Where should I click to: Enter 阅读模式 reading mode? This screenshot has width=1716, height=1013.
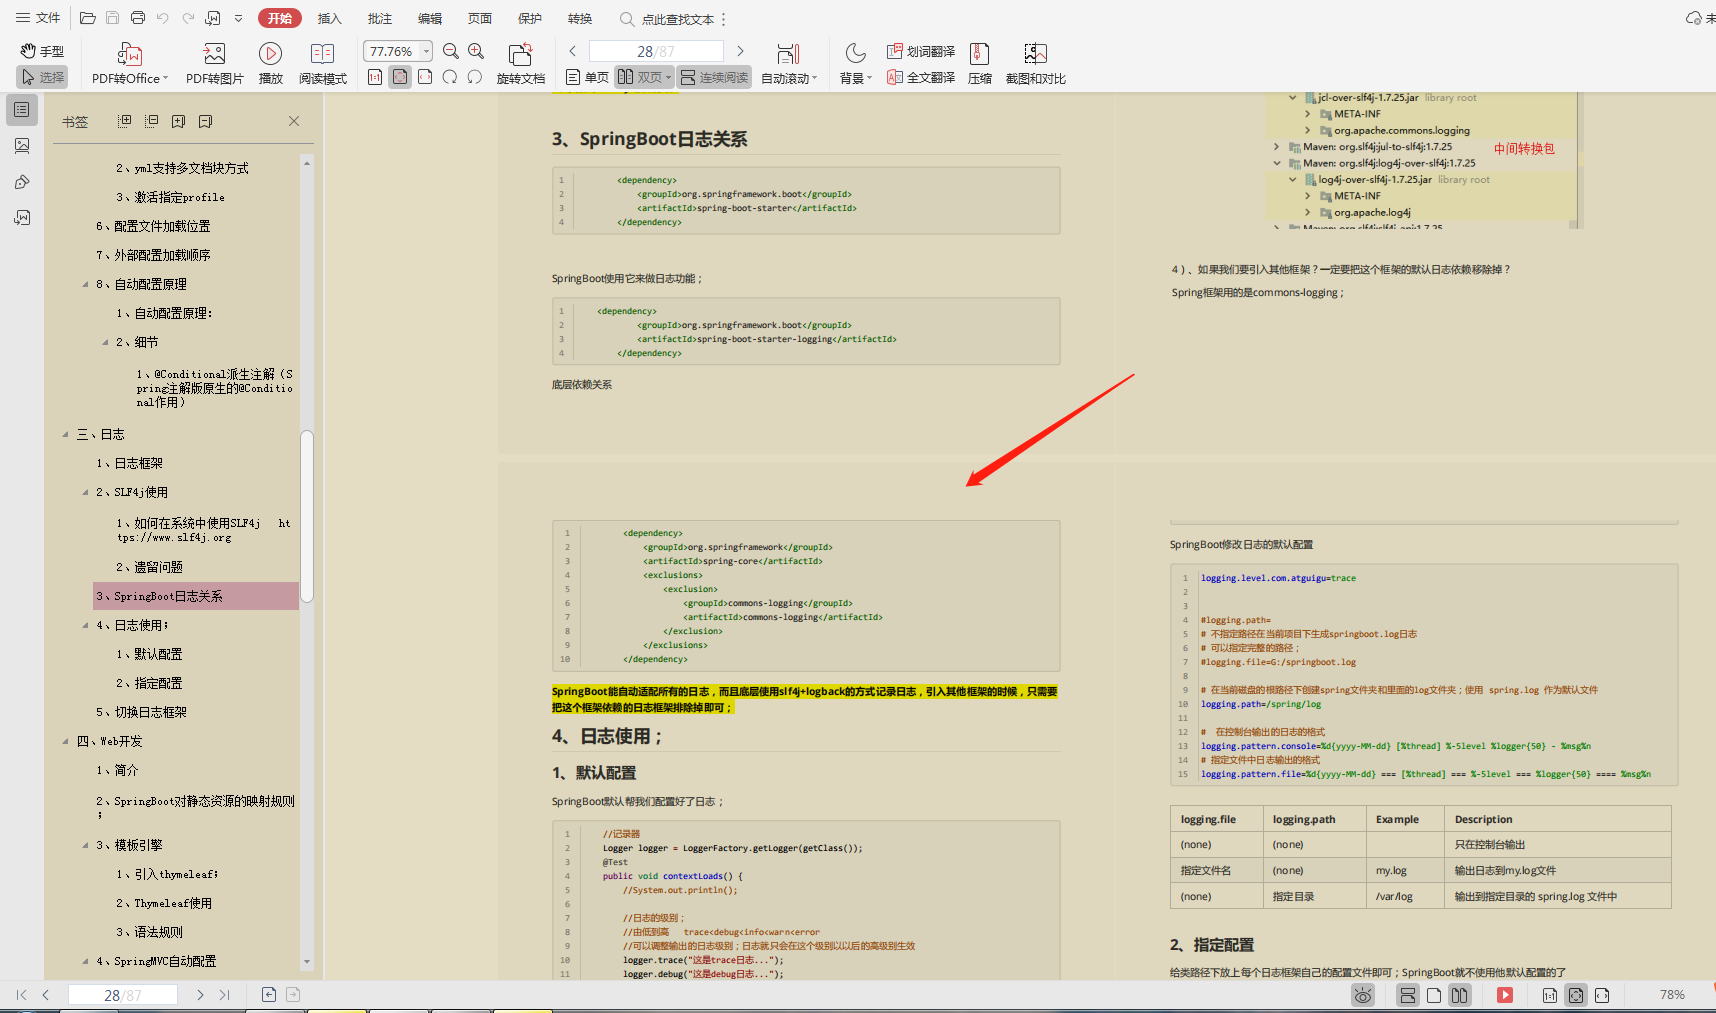tap(322, 61)
